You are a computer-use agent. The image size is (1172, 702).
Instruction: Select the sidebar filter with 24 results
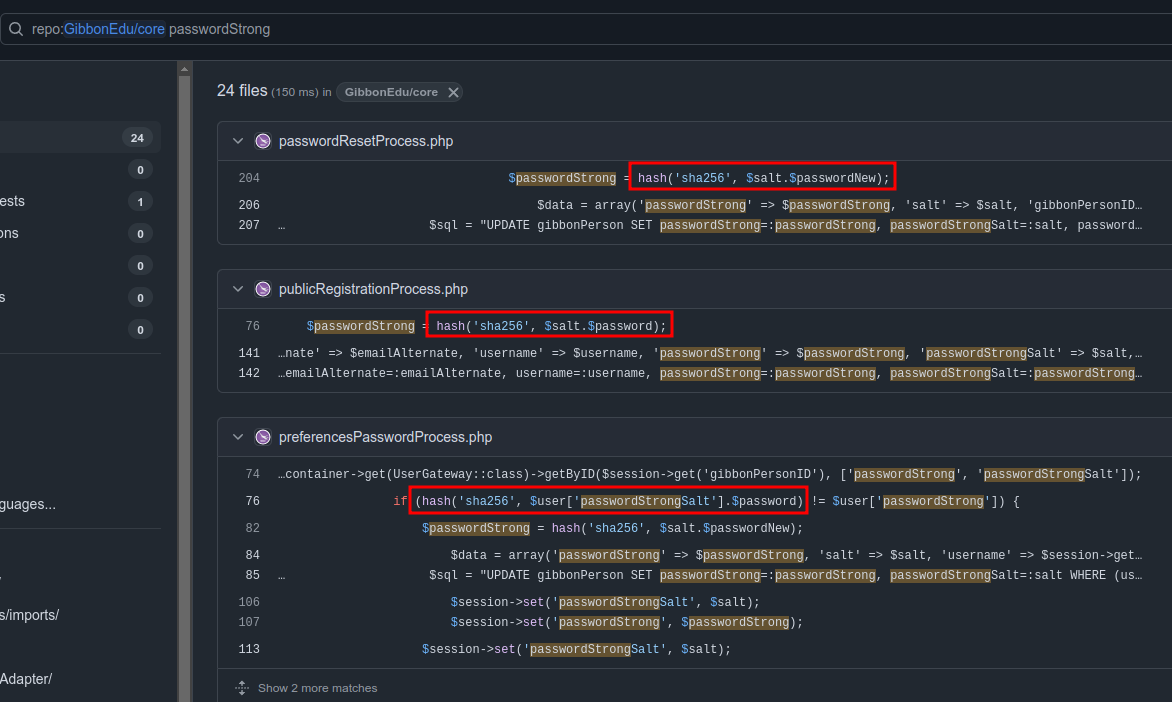tap(80, 138)
